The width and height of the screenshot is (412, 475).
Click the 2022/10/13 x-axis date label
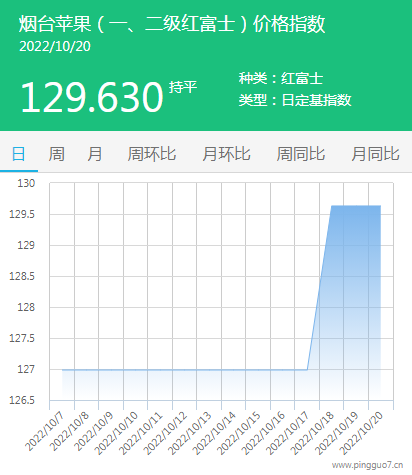pyautogui.click(x=190, y=433)
